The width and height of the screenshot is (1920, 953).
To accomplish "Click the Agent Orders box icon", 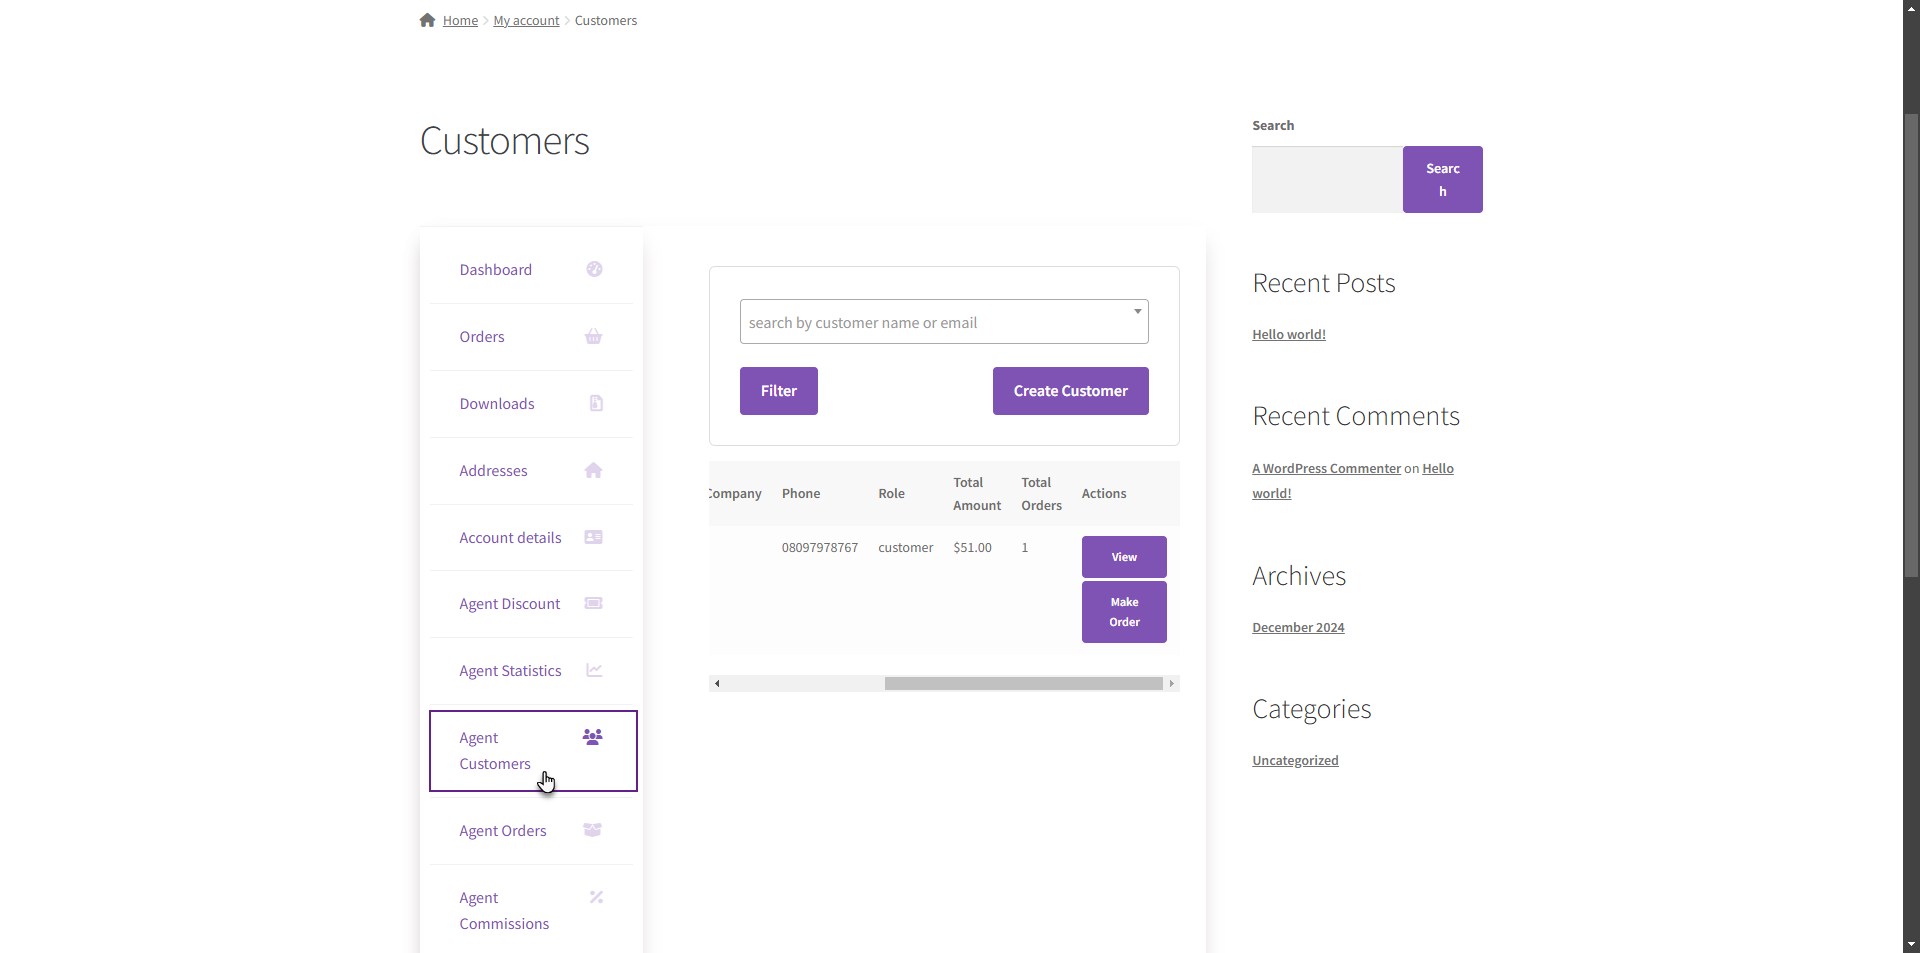I will tap(592, 830).
